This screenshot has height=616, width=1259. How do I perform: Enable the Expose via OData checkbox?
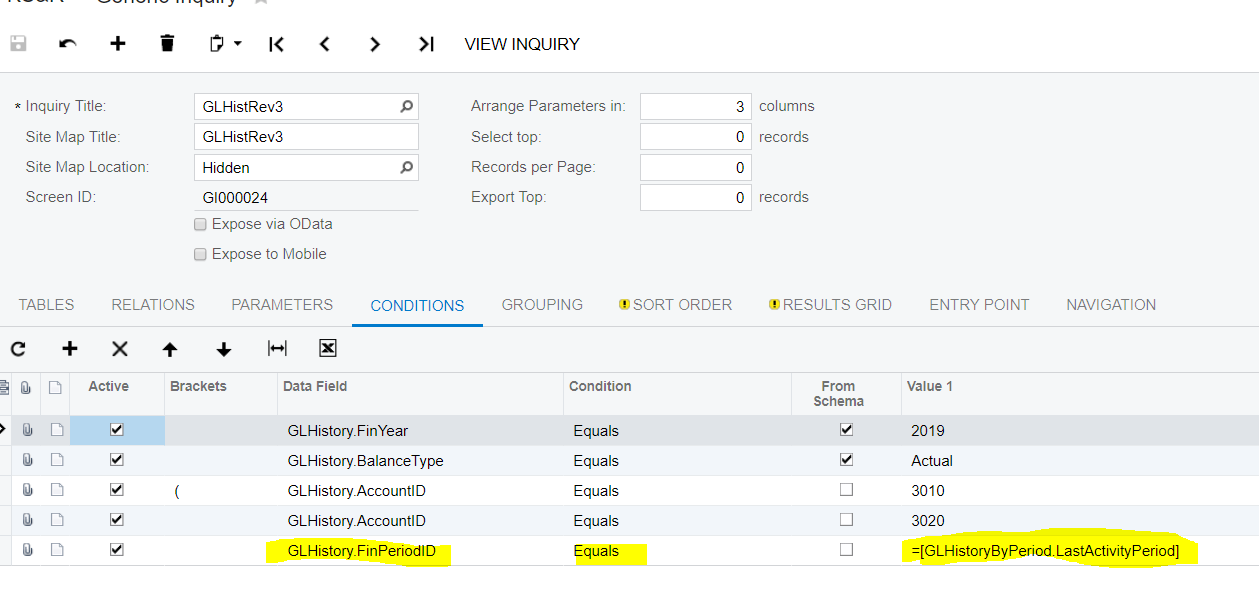pyautogui.click(x=200, y=225)
